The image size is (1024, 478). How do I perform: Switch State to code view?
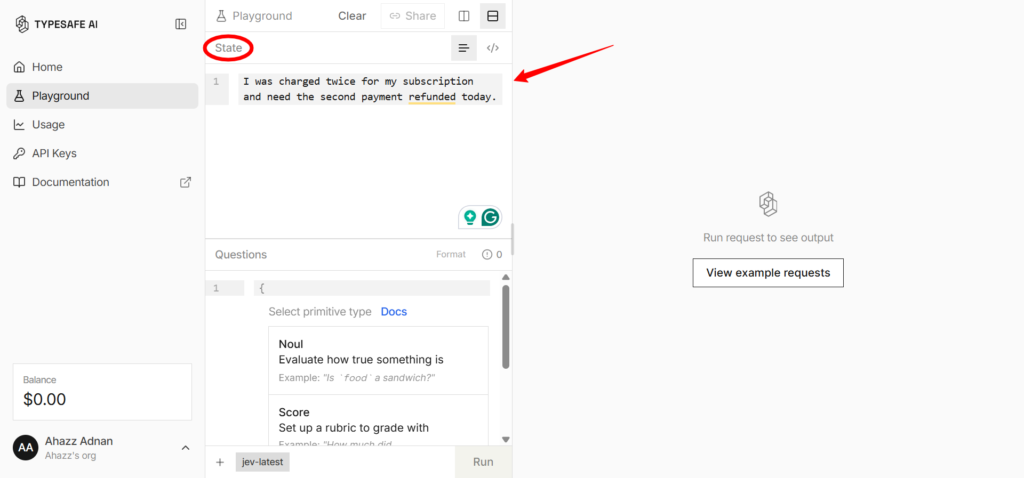(x=493, y=48)
